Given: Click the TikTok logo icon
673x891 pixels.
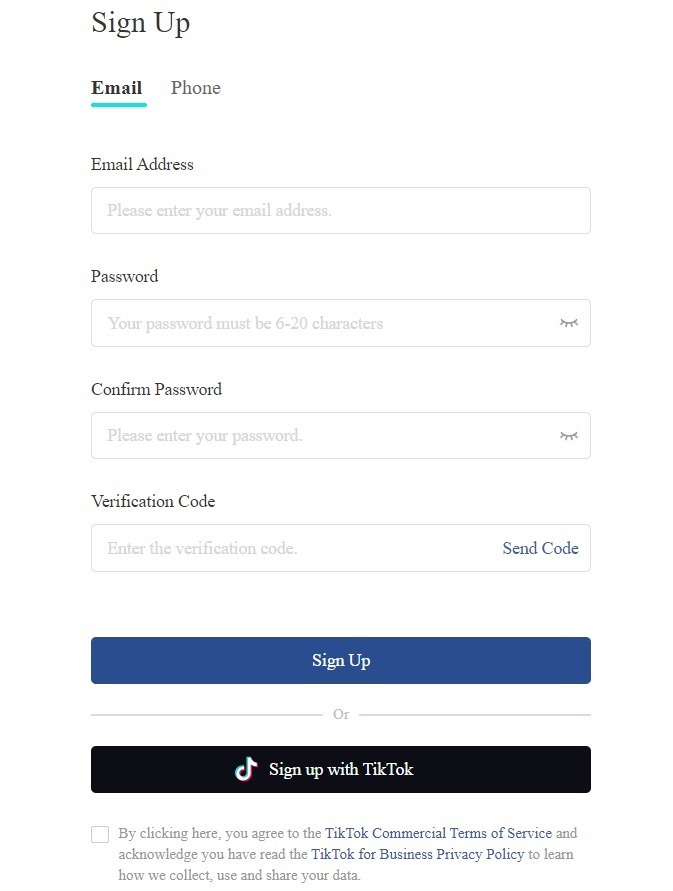Looking at the screenshot, I should tap(246, 769).
